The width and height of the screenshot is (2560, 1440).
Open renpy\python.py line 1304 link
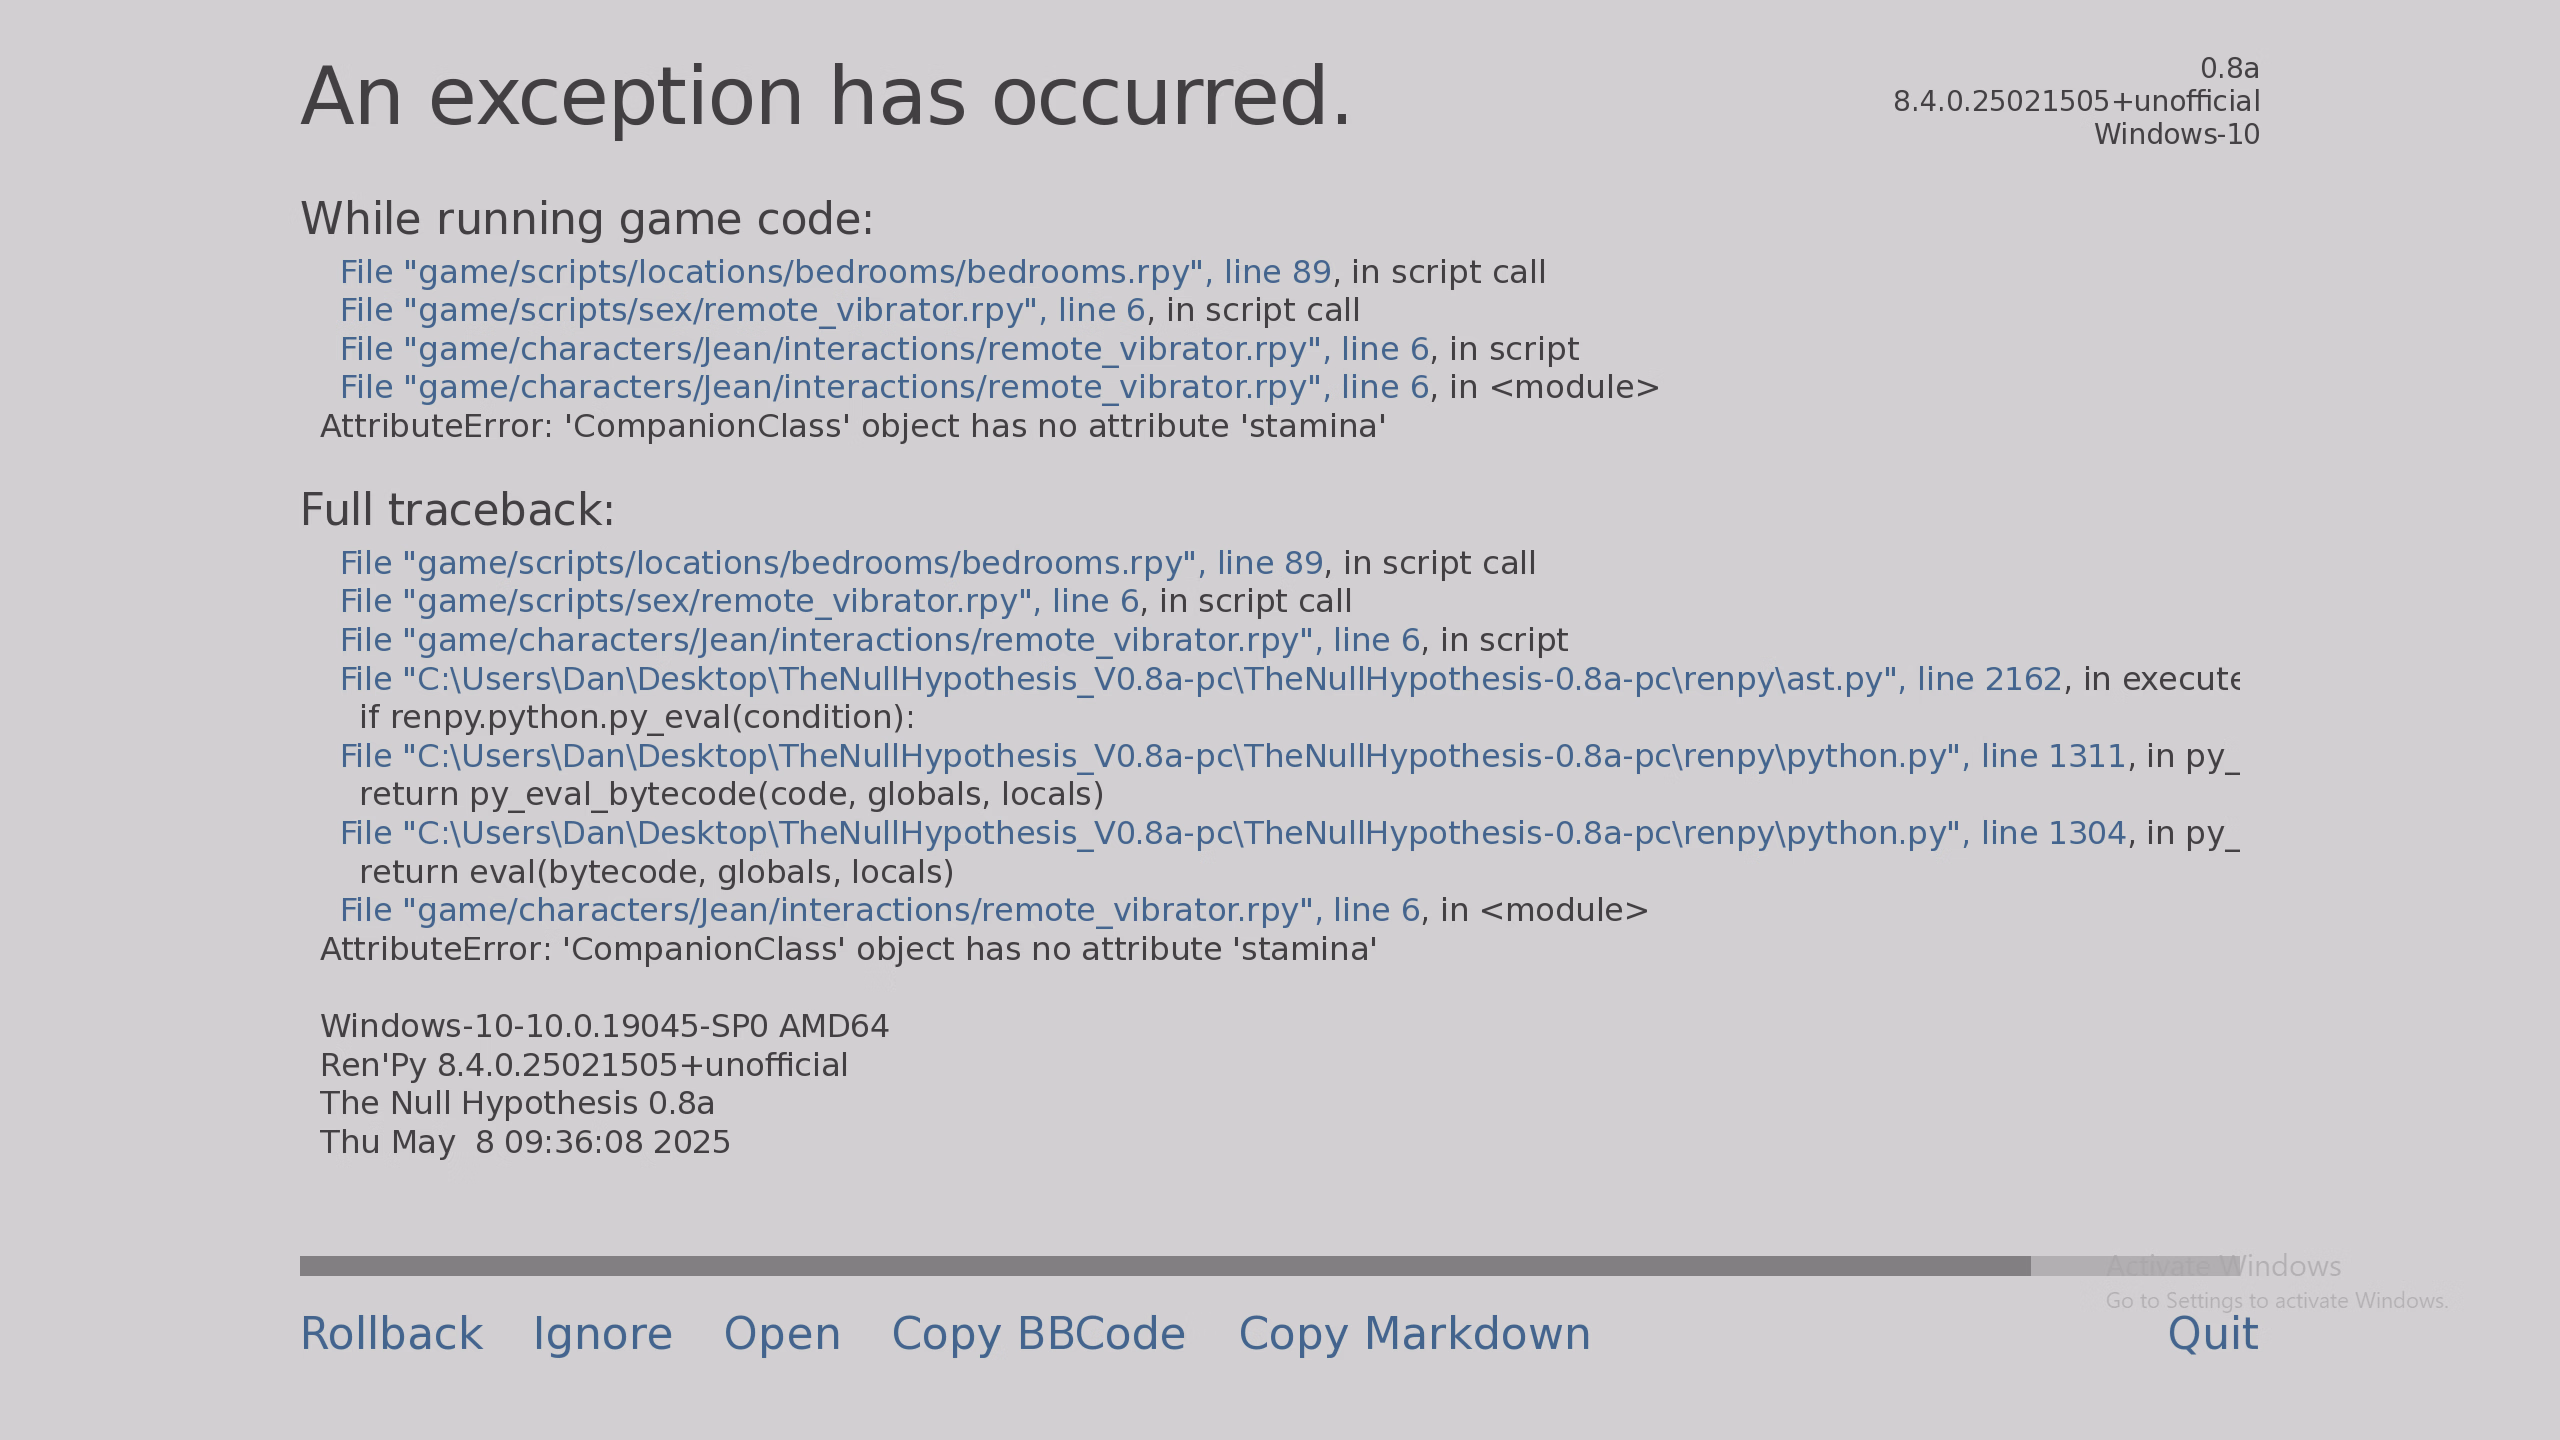(x=1233, y=833)
